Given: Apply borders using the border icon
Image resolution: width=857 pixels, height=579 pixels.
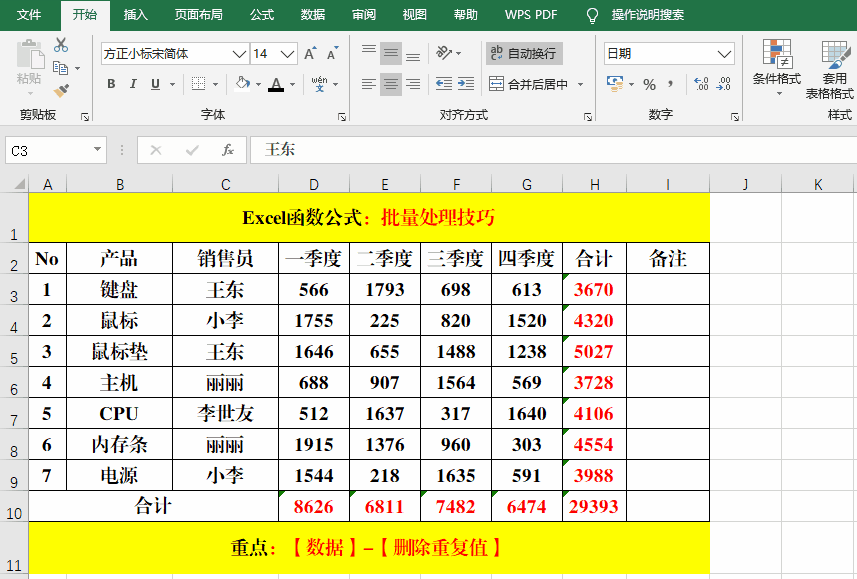Looking at the screenshot, I should click(x=198, y=84).
